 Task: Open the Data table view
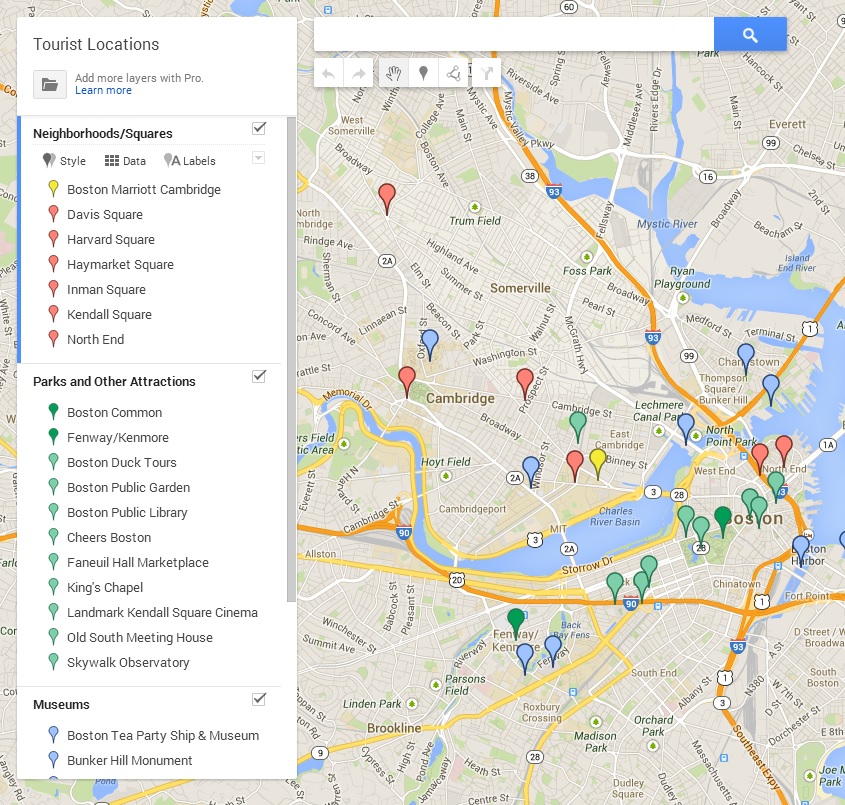coord(125,161)
